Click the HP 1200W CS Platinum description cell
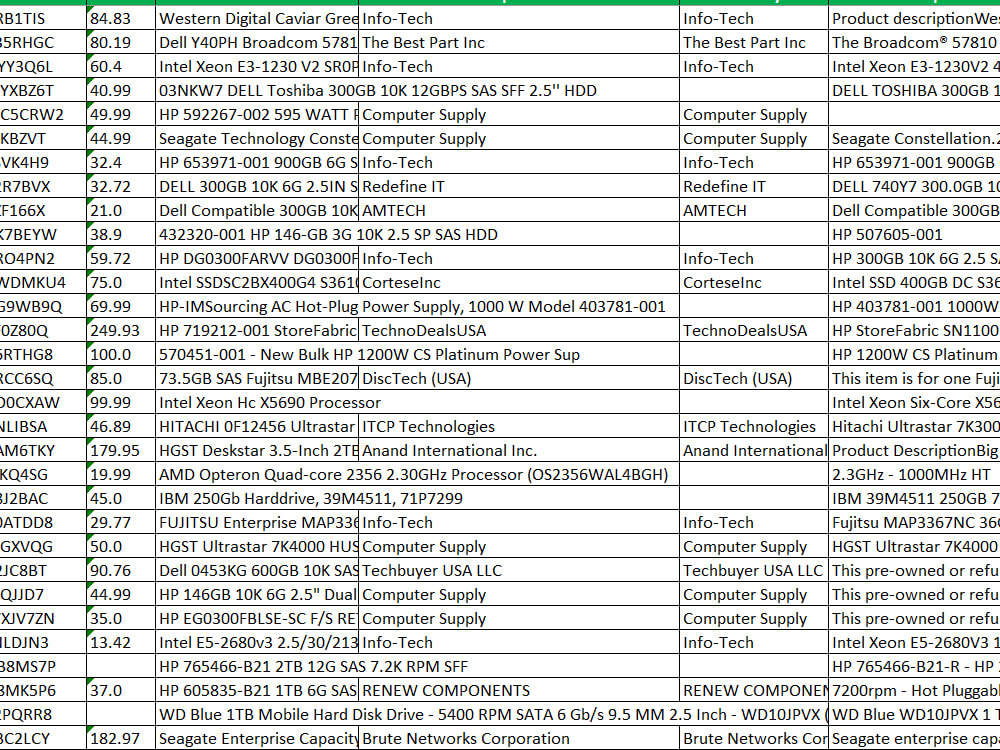The image size is (1000, 750). click(914, 355)
